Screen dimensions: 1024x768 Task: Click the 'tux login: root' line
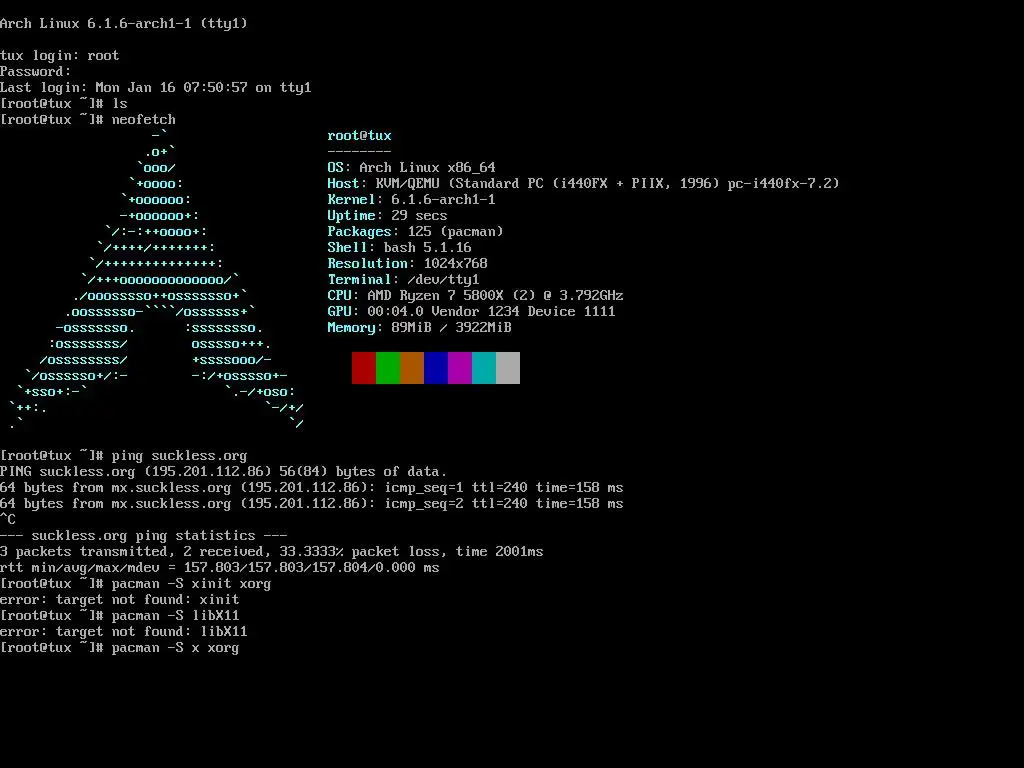[x=60, y=56]
